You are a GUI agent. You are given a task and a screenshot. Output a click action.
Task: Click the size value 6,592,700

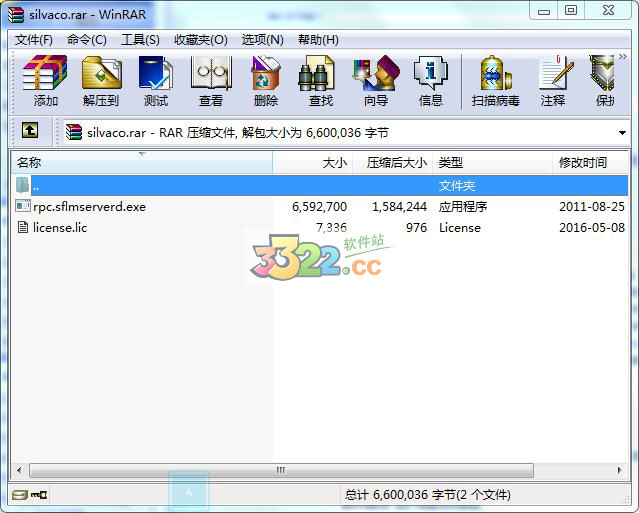pyautogui.click(x=320, y=207)
